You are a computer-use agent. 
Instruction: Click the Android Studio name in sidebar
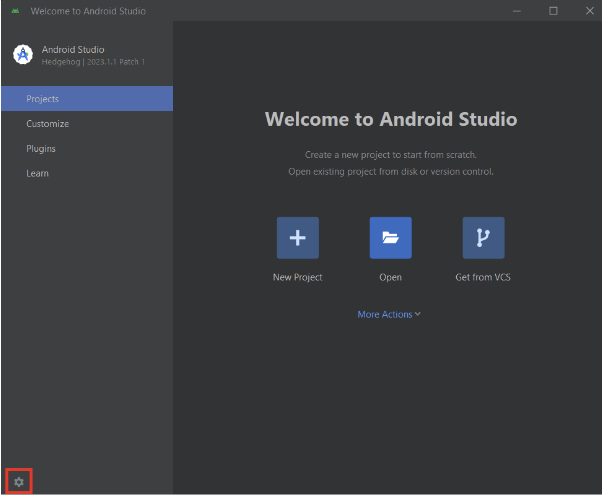point(73,50)
